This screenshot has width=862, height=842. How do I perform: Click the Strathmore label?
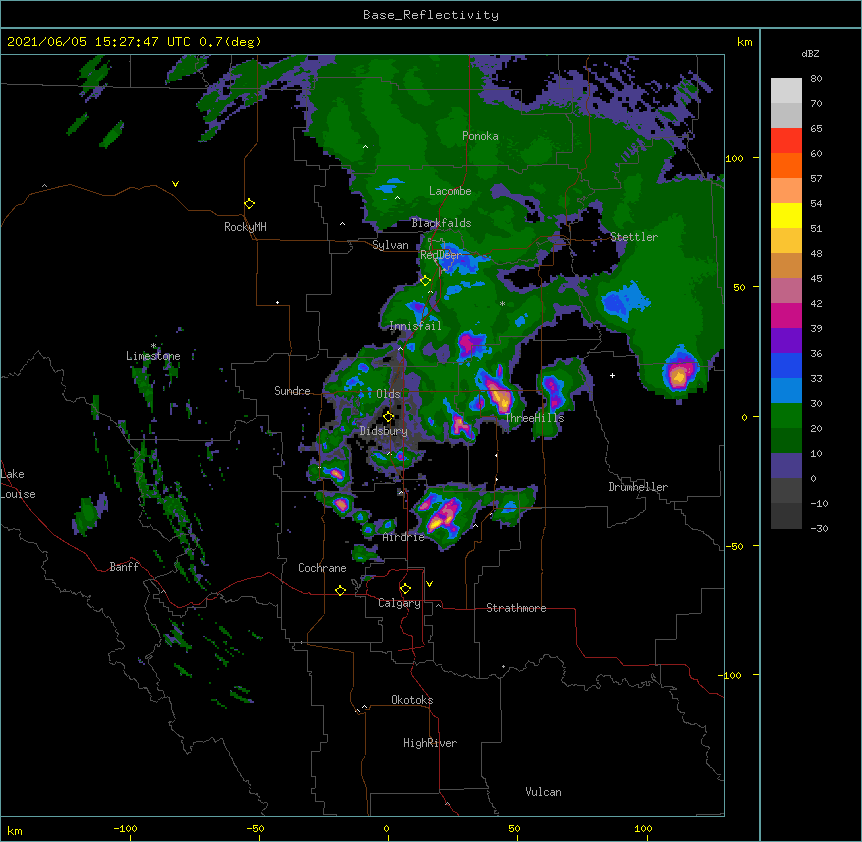click(x=516, y=608)
